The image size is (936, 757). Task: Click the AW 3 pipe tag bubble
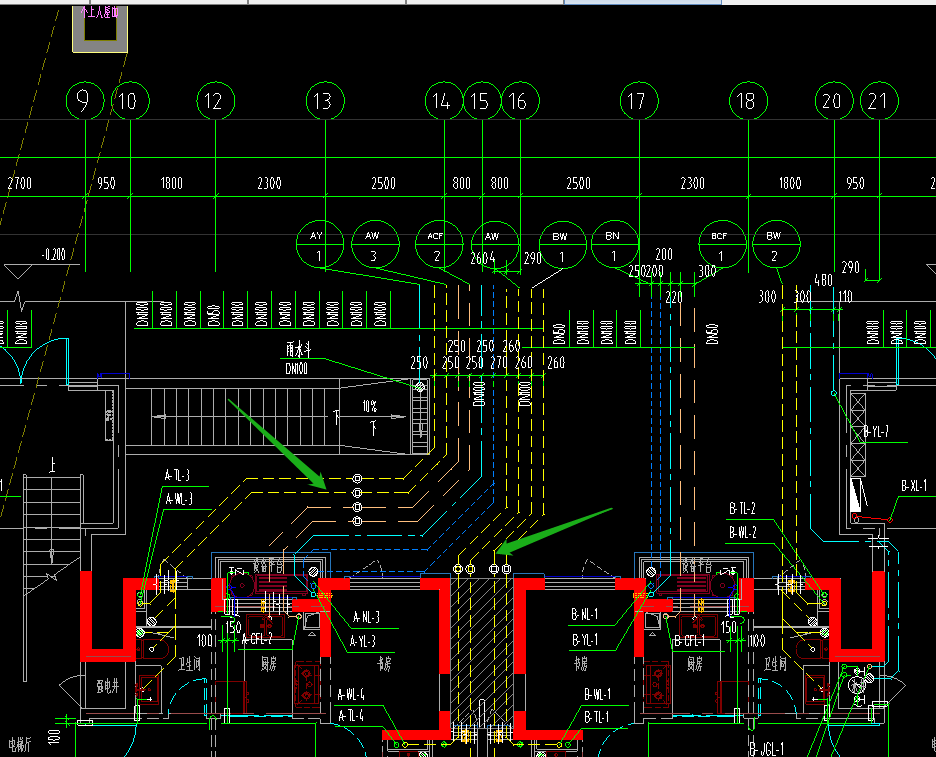point(375,245)
